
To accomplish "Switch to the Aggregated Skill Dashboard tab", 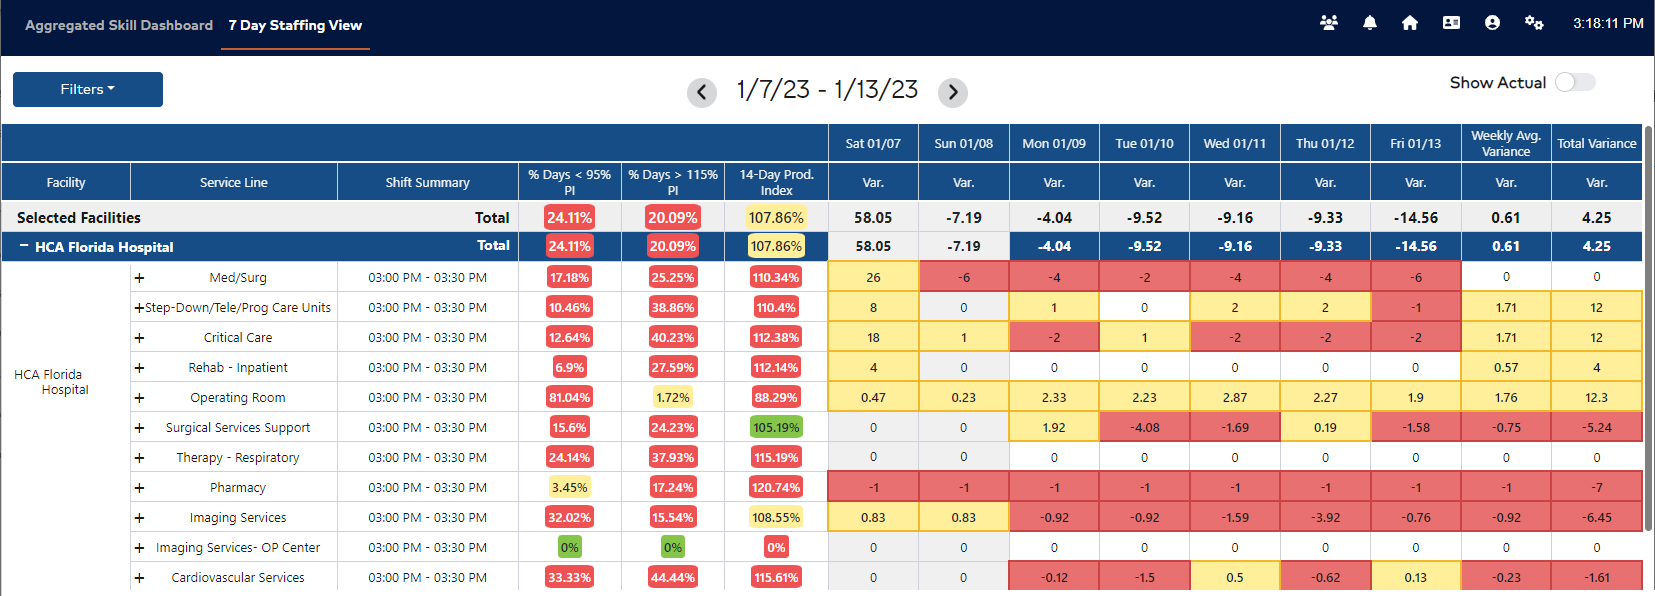I will [119, 25].
